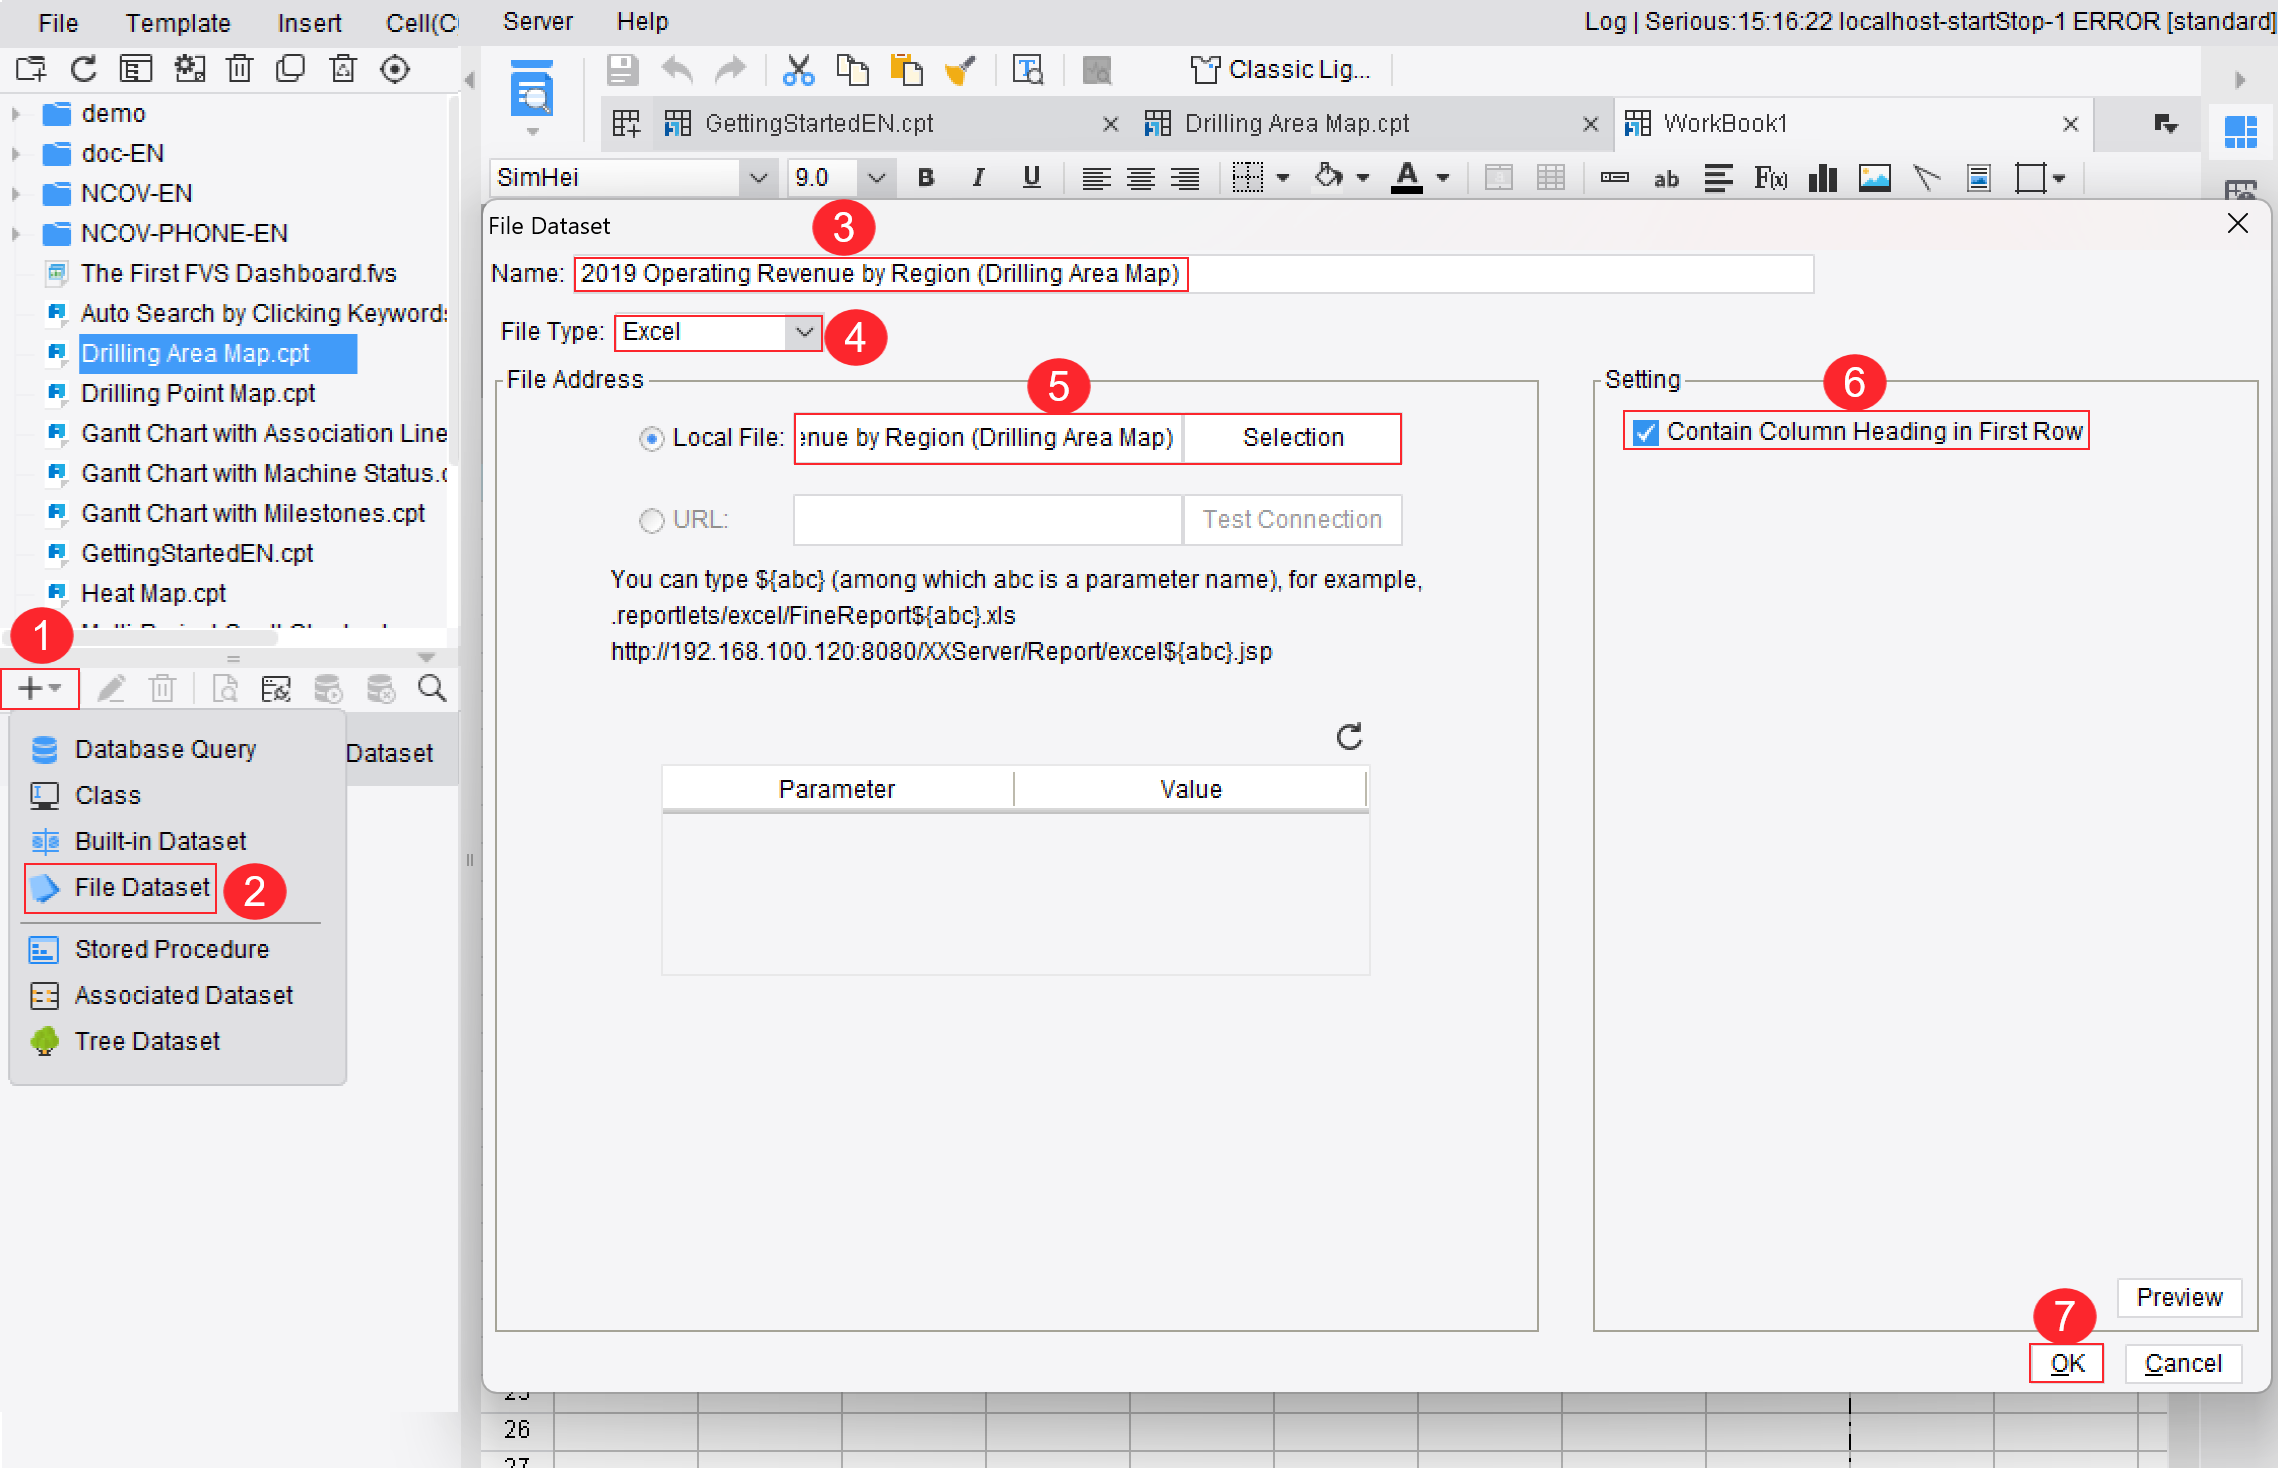Click the Format Painter brush icon

click(961, 70)
